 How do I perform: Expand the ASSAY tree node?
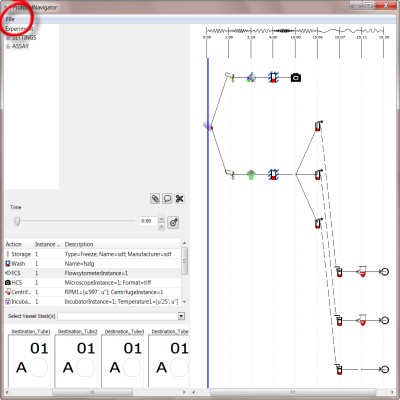click(x=8, y=46)
